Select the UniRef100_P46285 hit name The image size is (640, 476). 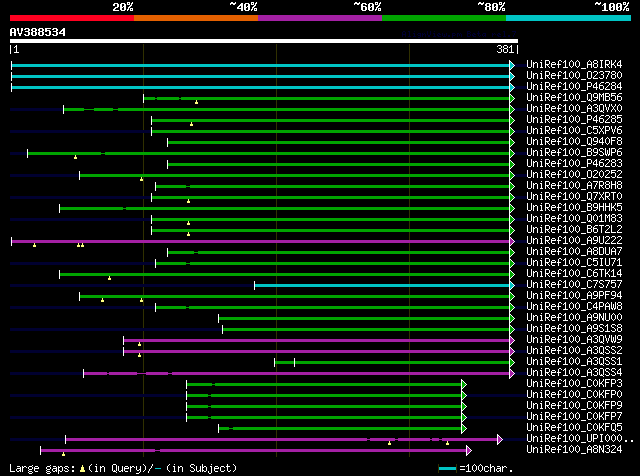[574, 120]
